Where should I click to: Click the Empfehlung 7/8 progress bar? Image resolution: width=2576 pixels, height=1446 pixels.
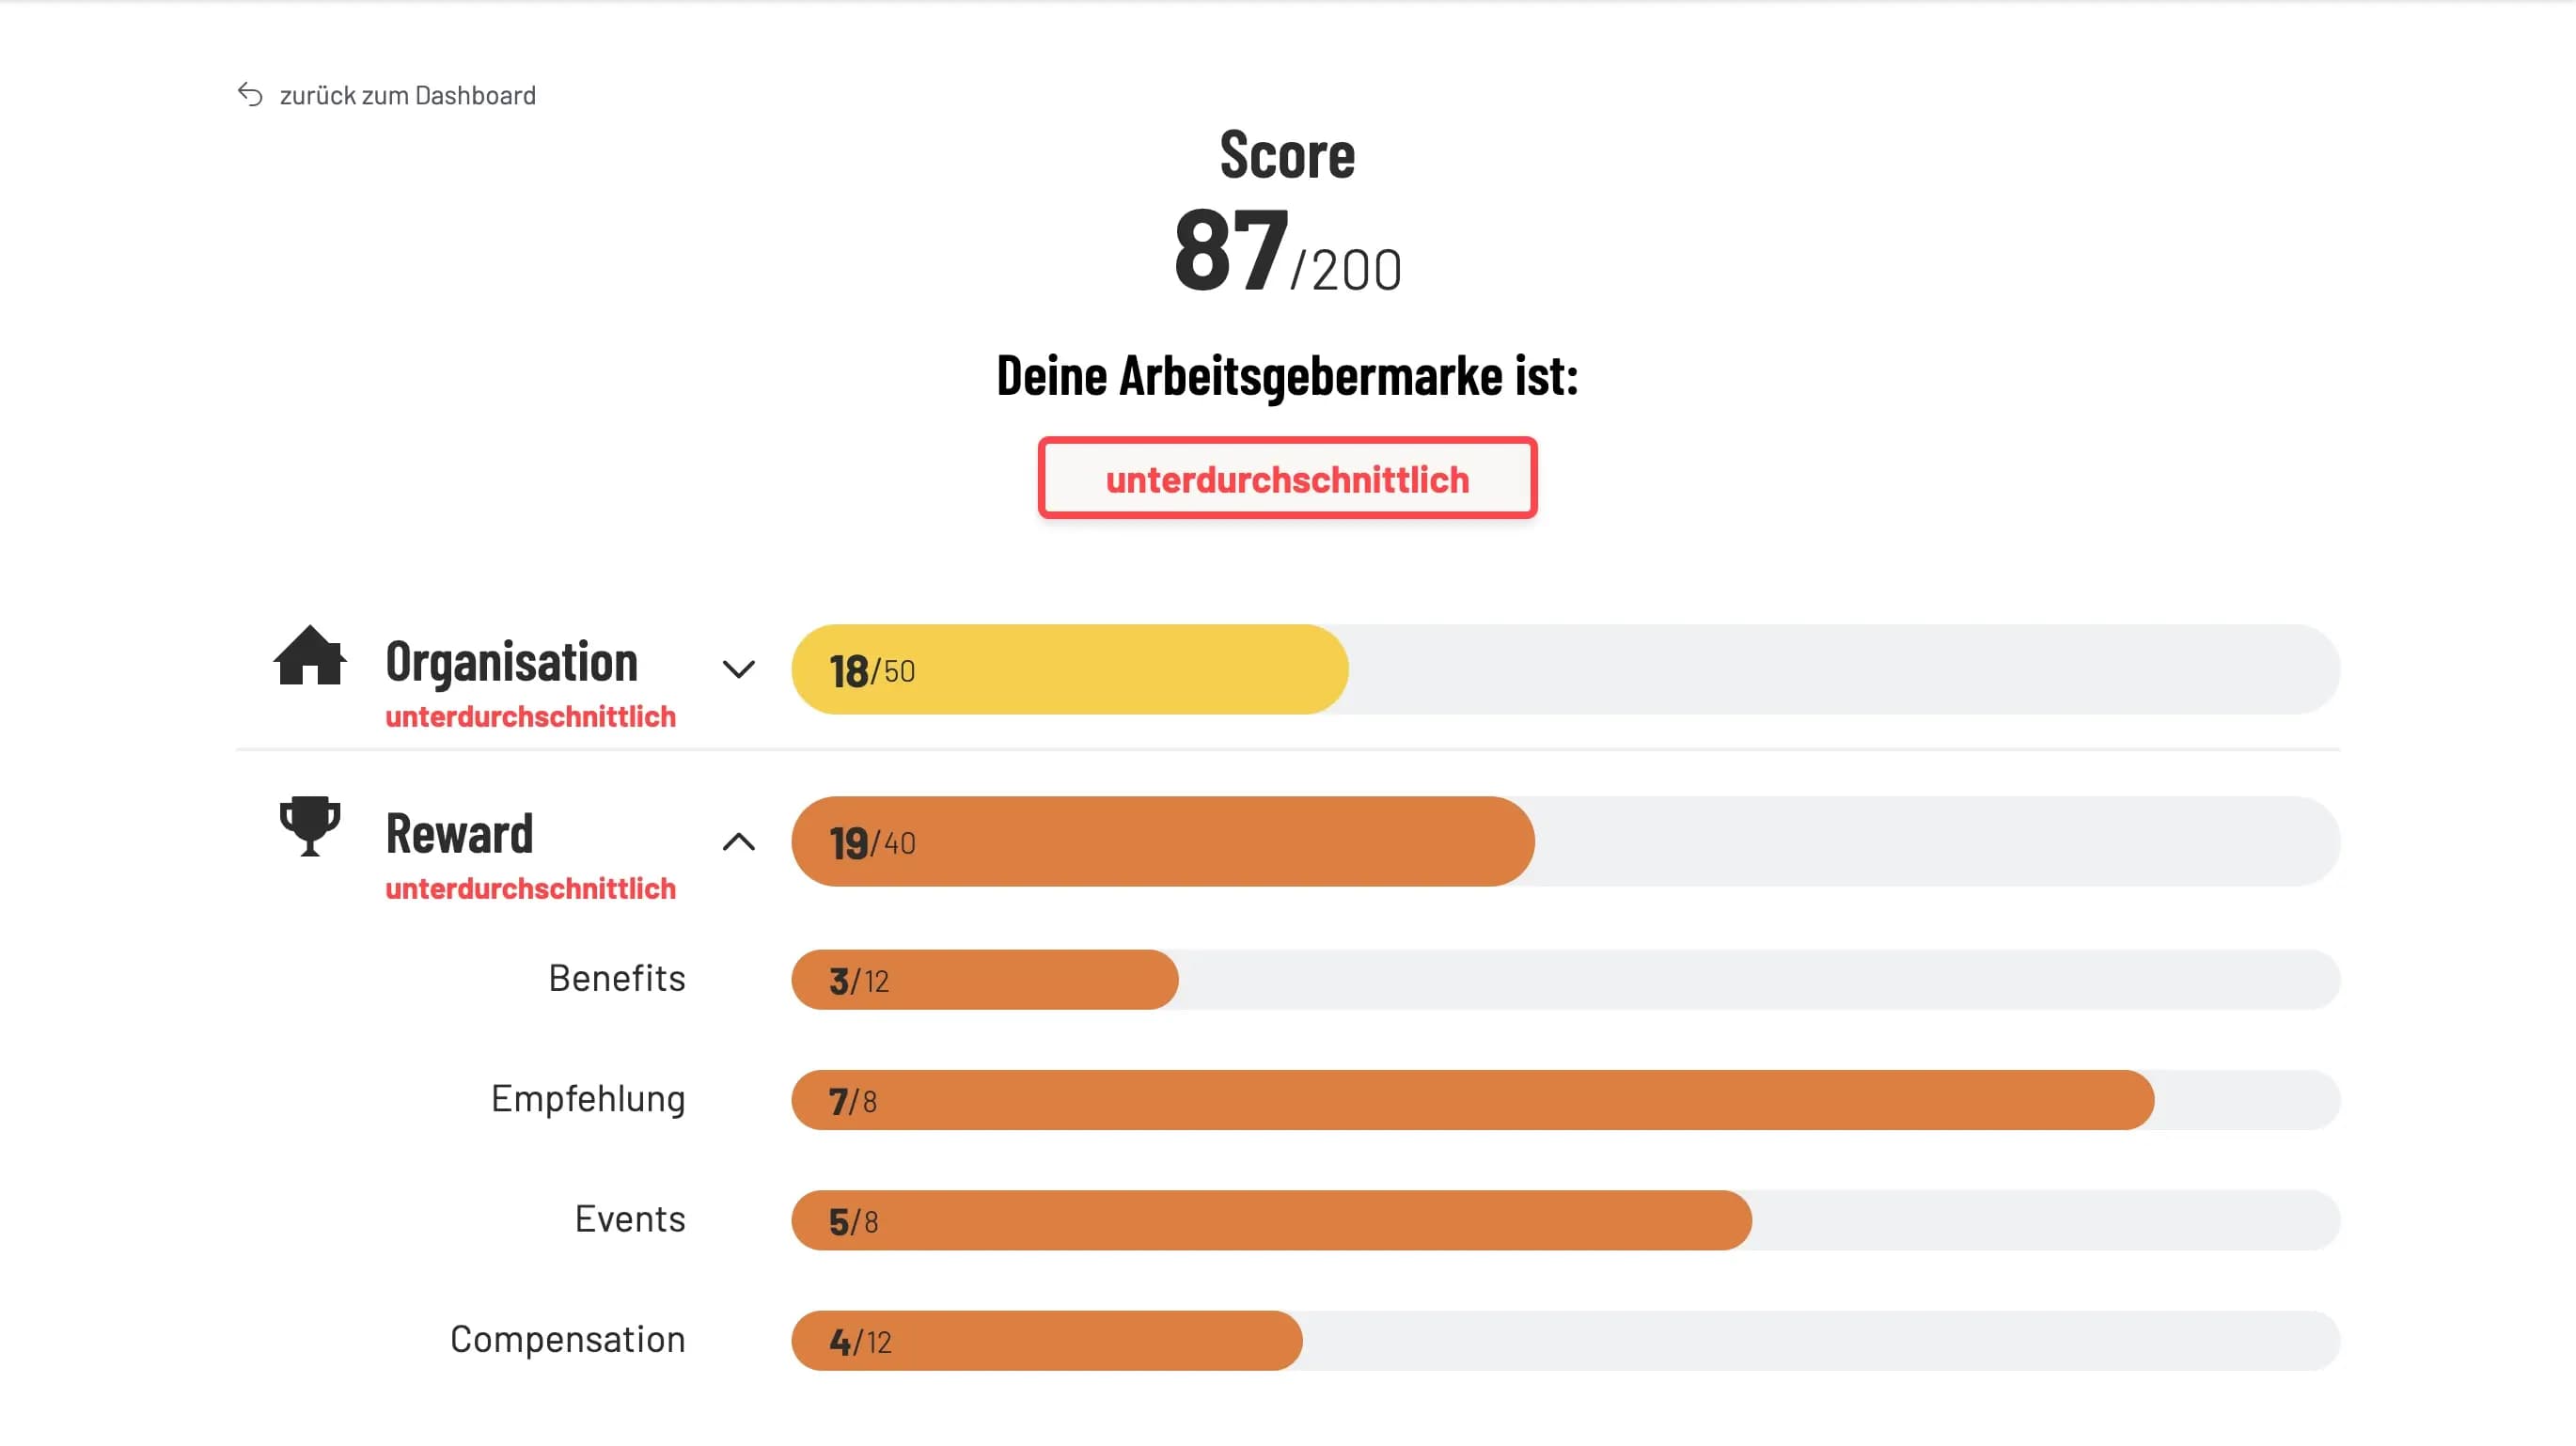coord(1566,1100)
